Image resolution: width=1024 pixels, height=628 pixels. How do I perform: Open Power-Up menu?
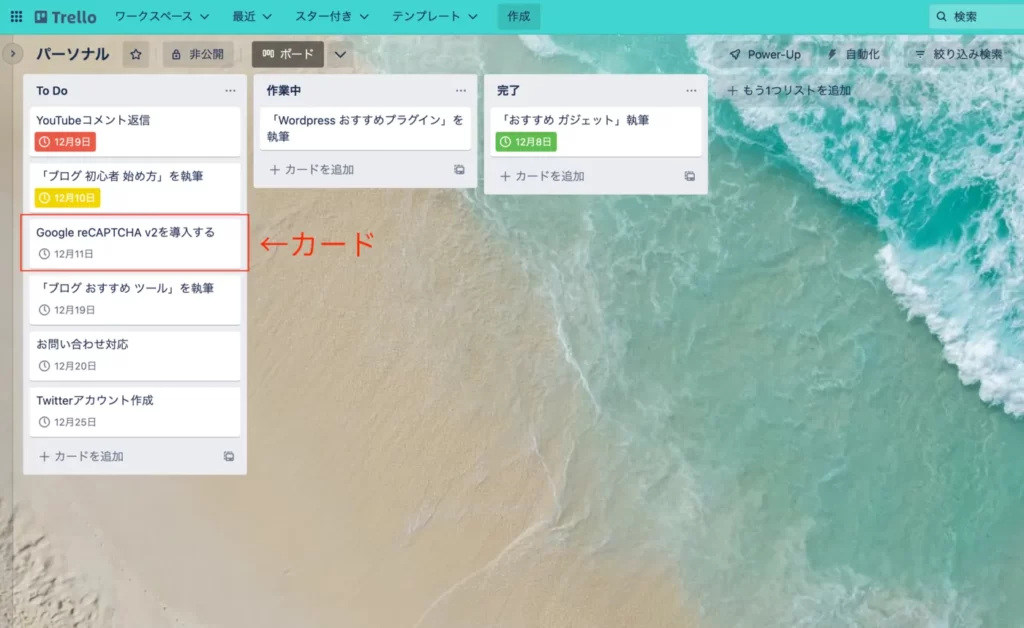pos(765,54)
